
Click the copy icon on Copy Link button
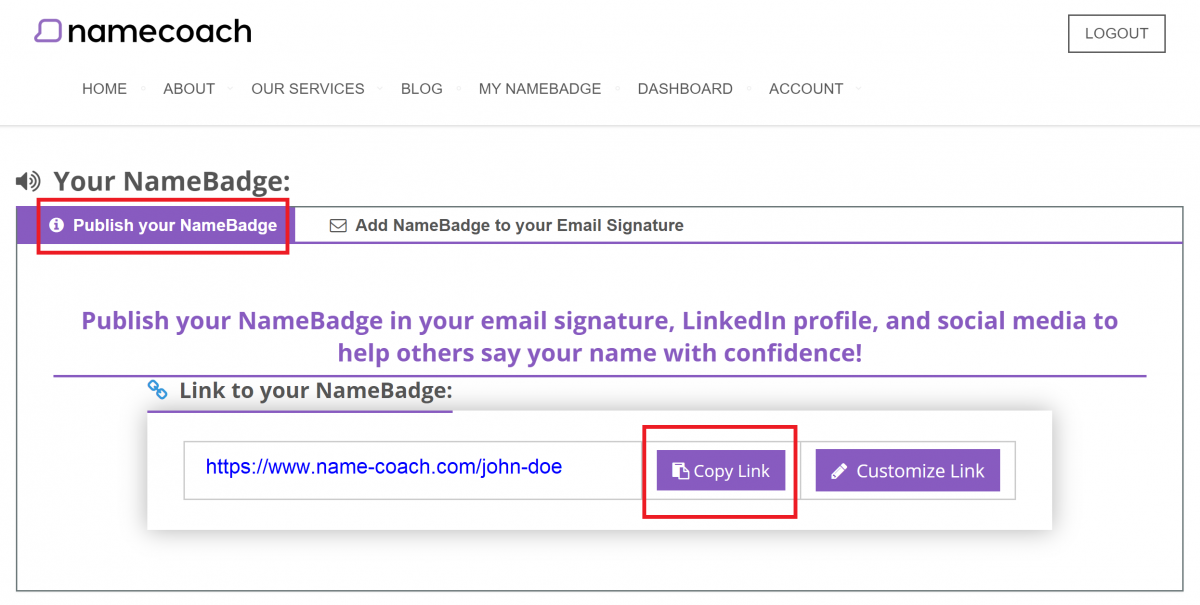(x=681, y=471)
